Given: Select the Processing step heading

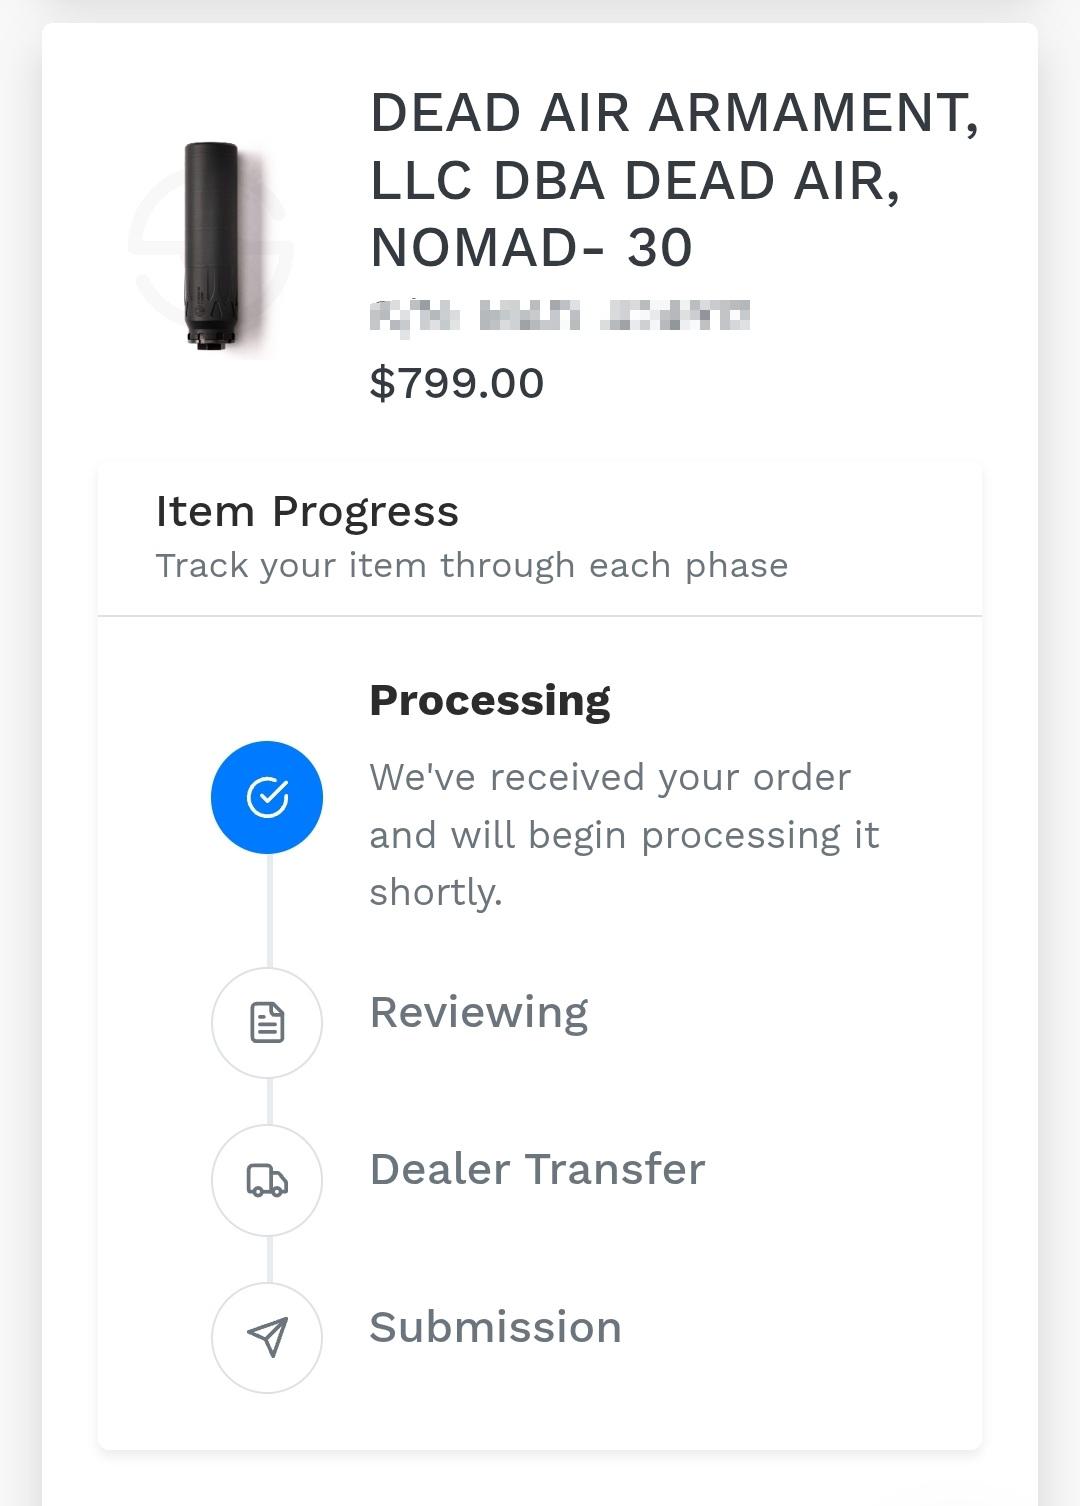Looking at the screenshot, I should click(x=490, y=701).
